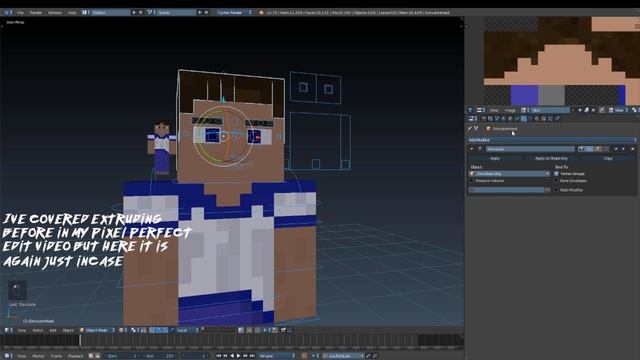This screenshot has width=640, height=360.
Task: Open the Modifiers properties tab
Action: [524, 118]
